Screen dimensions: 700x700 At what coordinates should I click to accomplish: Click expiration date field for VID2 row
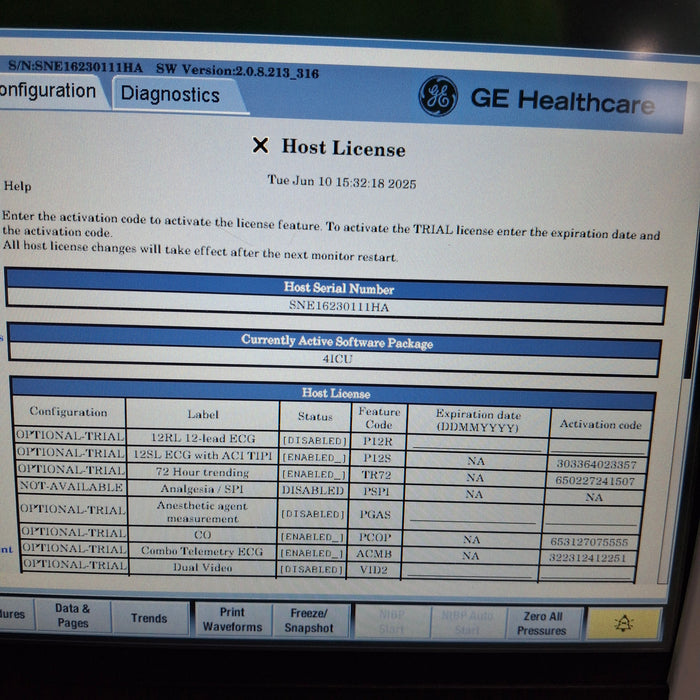(x=470, y=571)
